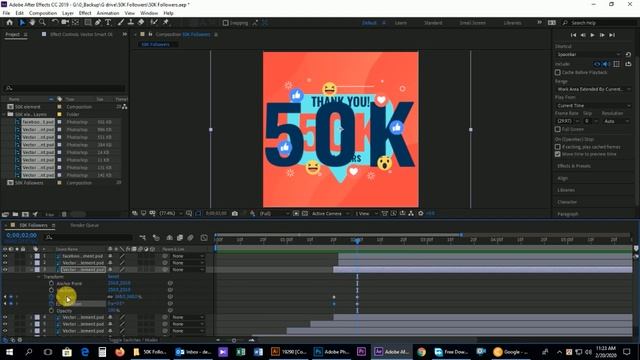Image resolution: width=640 pixels, height=360 pixels.
Task: Click New Composition icon in Project panel
Action: click(x=25, y=214)
